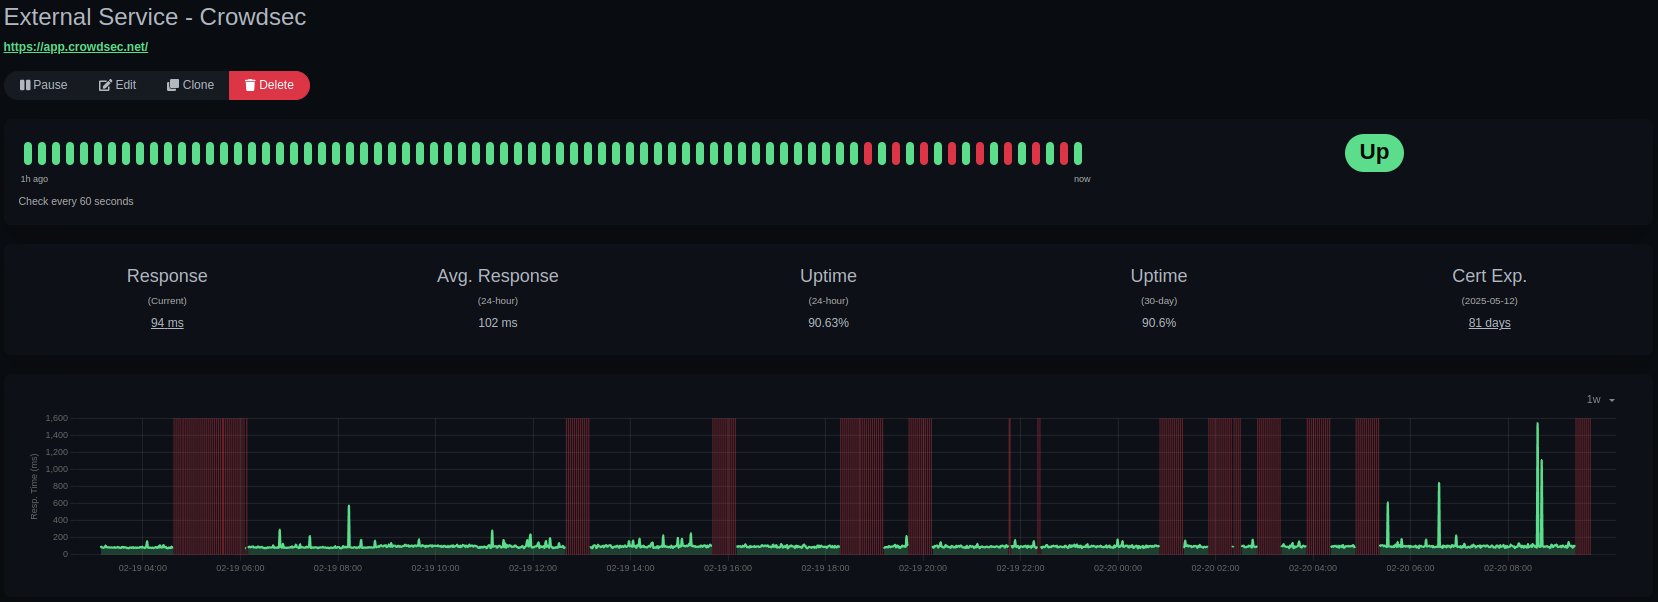This screenshot has height=602, width=1658.
Task: Select the oldest heartbeat beat above 1h ago
Action: click(x=28, y=153)
